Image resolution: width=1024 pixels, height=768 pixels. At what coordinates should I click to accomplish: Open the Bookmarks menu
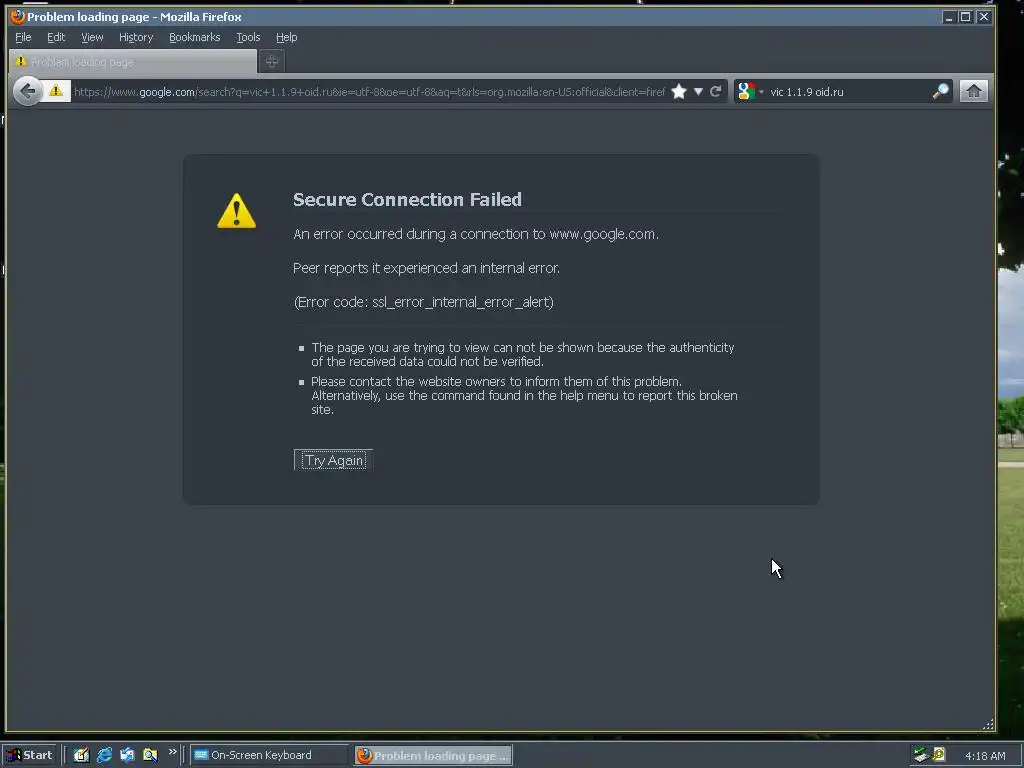[x=195, y=37]
